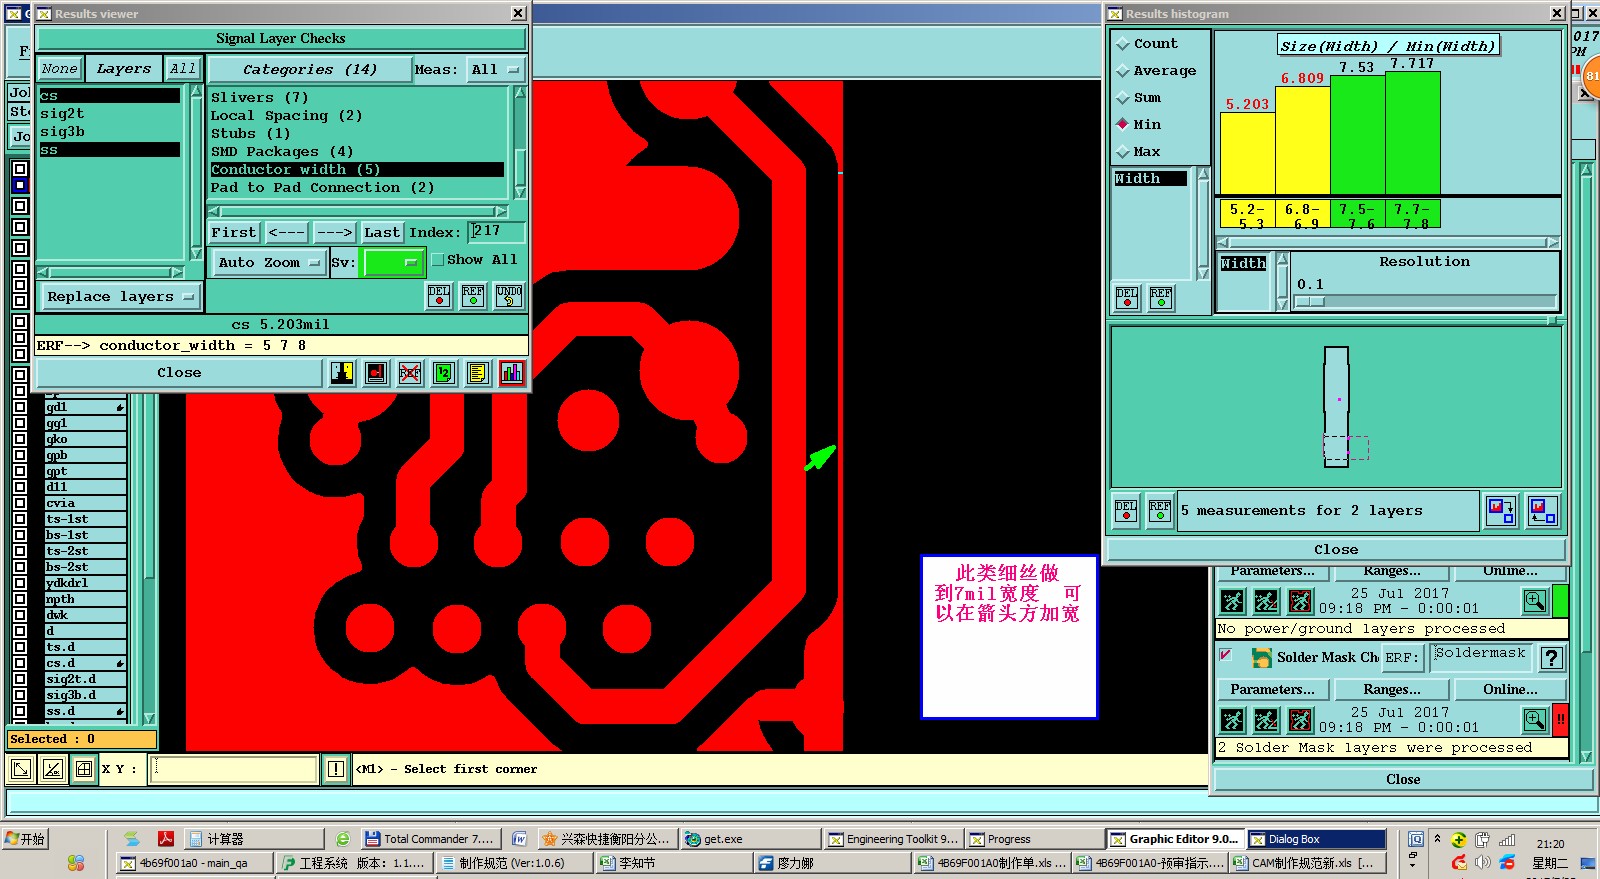Click the UNDO icon in Results viewer

tap(509, 296)
